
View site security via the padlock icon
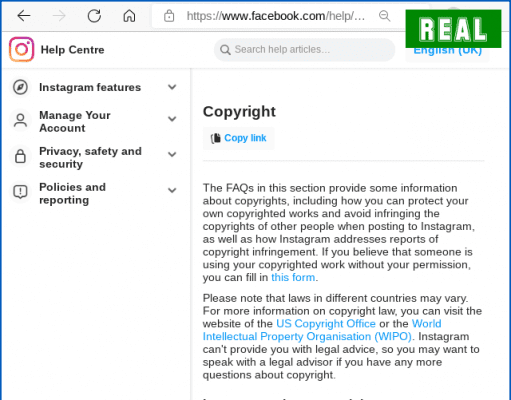[169, 16]
